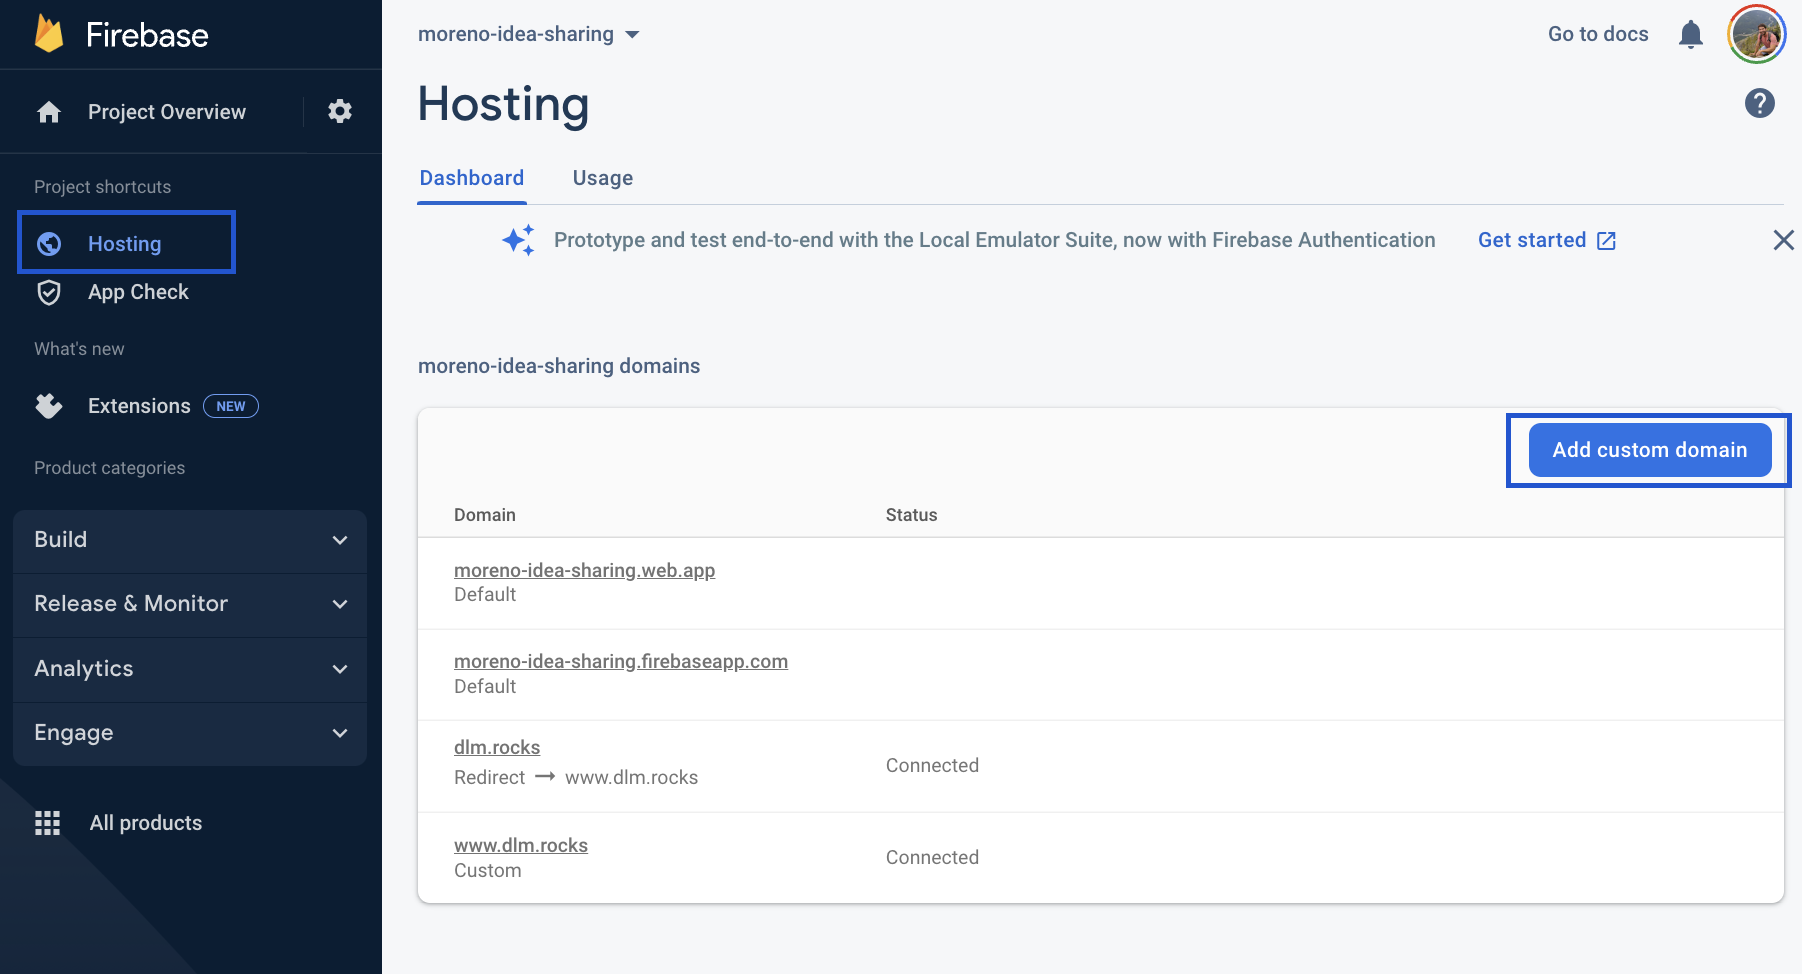Open the moreno-idea-sharing project dropdown
1802x974 pixels.
pyautogui.click(x=528, y=34)
